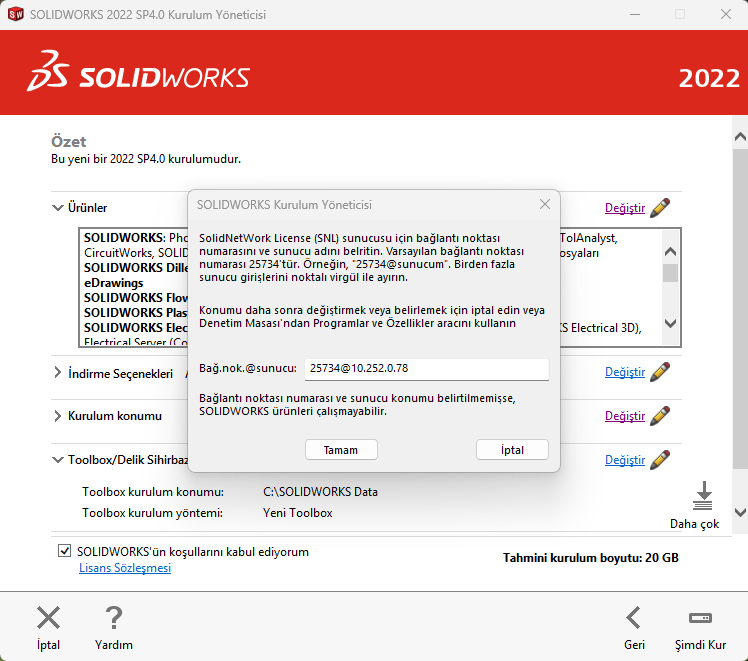Screen dimensions: 748x661
Task: Click pencil icon next to Ürünler
Action: tap(660, 207)
